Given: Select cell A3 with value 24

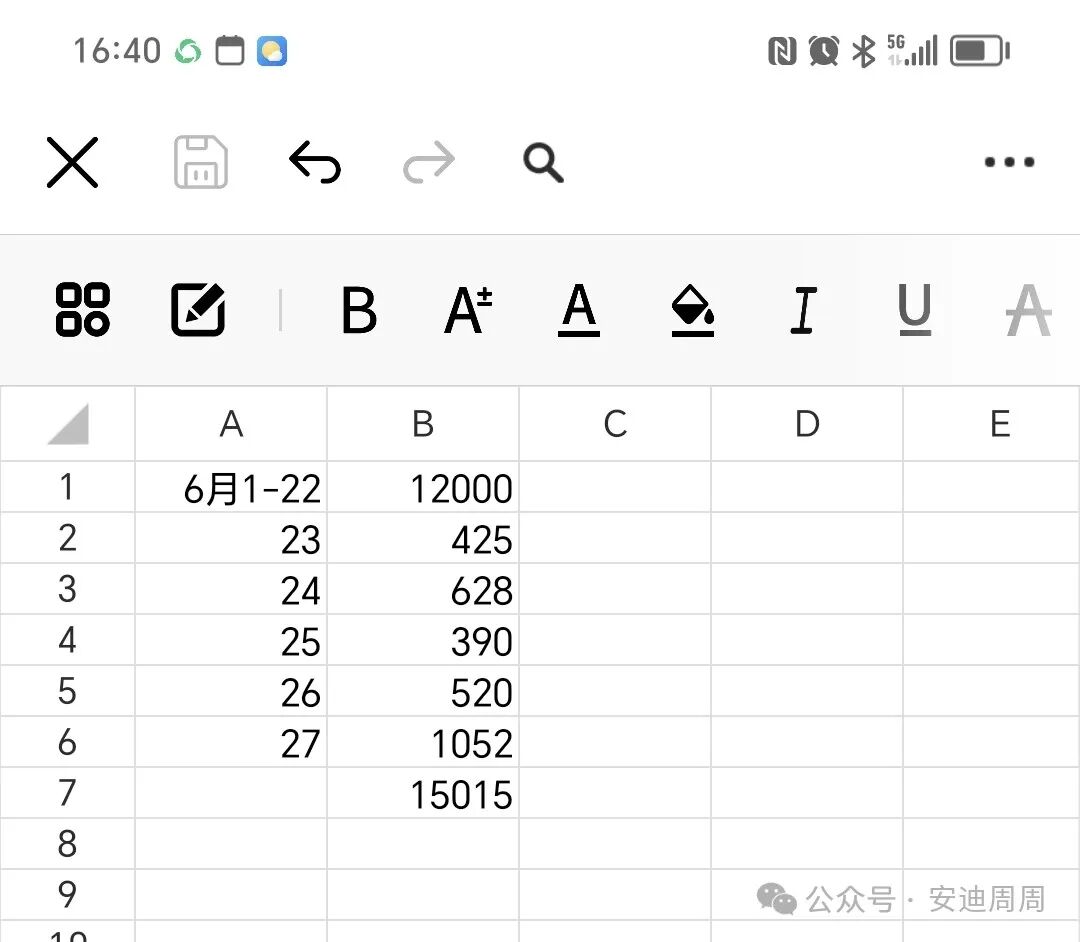Looking at the screenshot, I should (231, 589).
